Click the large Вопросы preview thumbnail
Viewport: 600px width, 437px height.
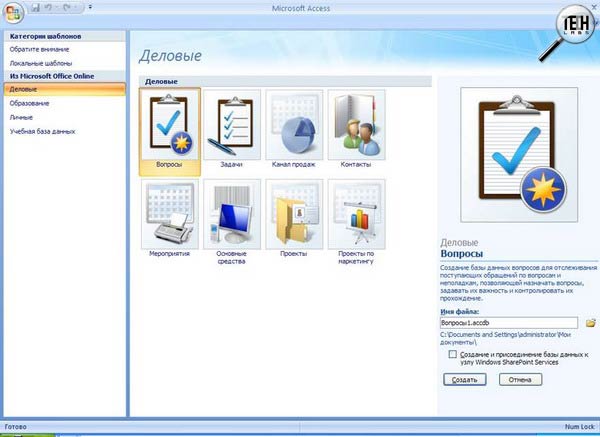coord(519,155)
